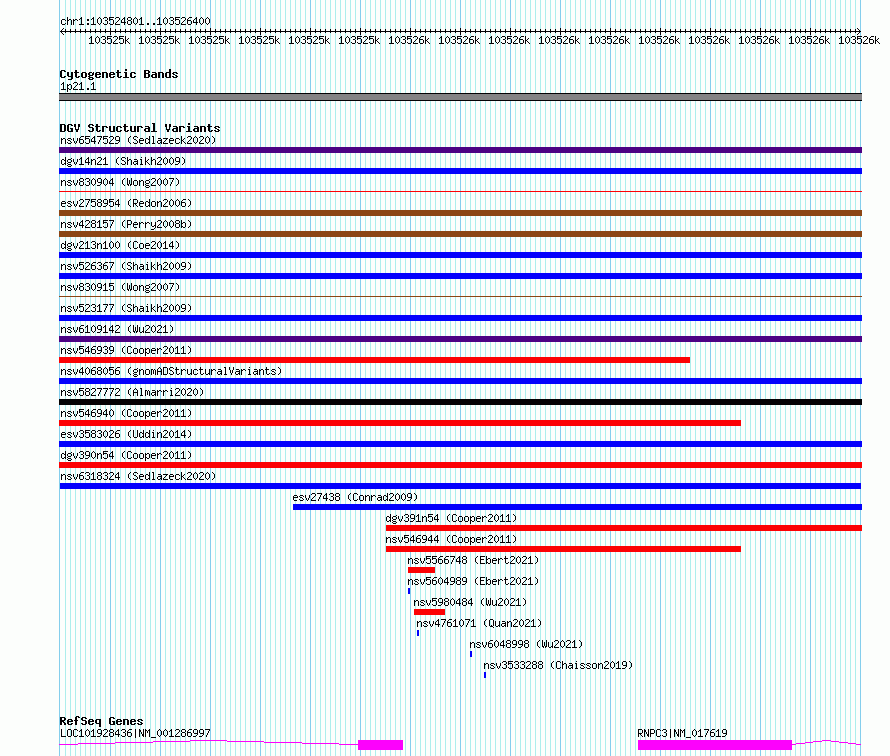Click the small blue mark under nsv5604989
890x756 pixels.
(x=409, y=591)
